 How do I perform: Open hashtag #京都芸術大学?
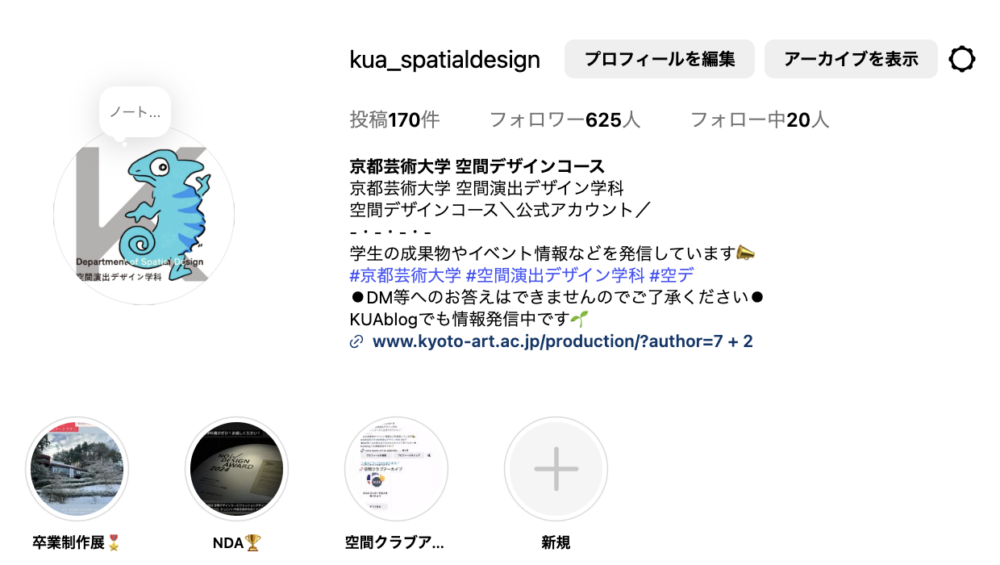coord(405,275)
